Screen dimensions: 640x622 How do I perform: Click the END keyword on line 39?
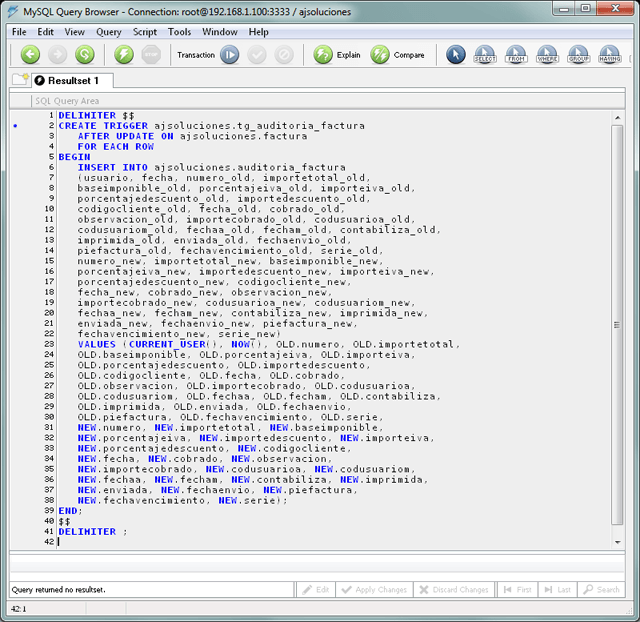(68, 511)
